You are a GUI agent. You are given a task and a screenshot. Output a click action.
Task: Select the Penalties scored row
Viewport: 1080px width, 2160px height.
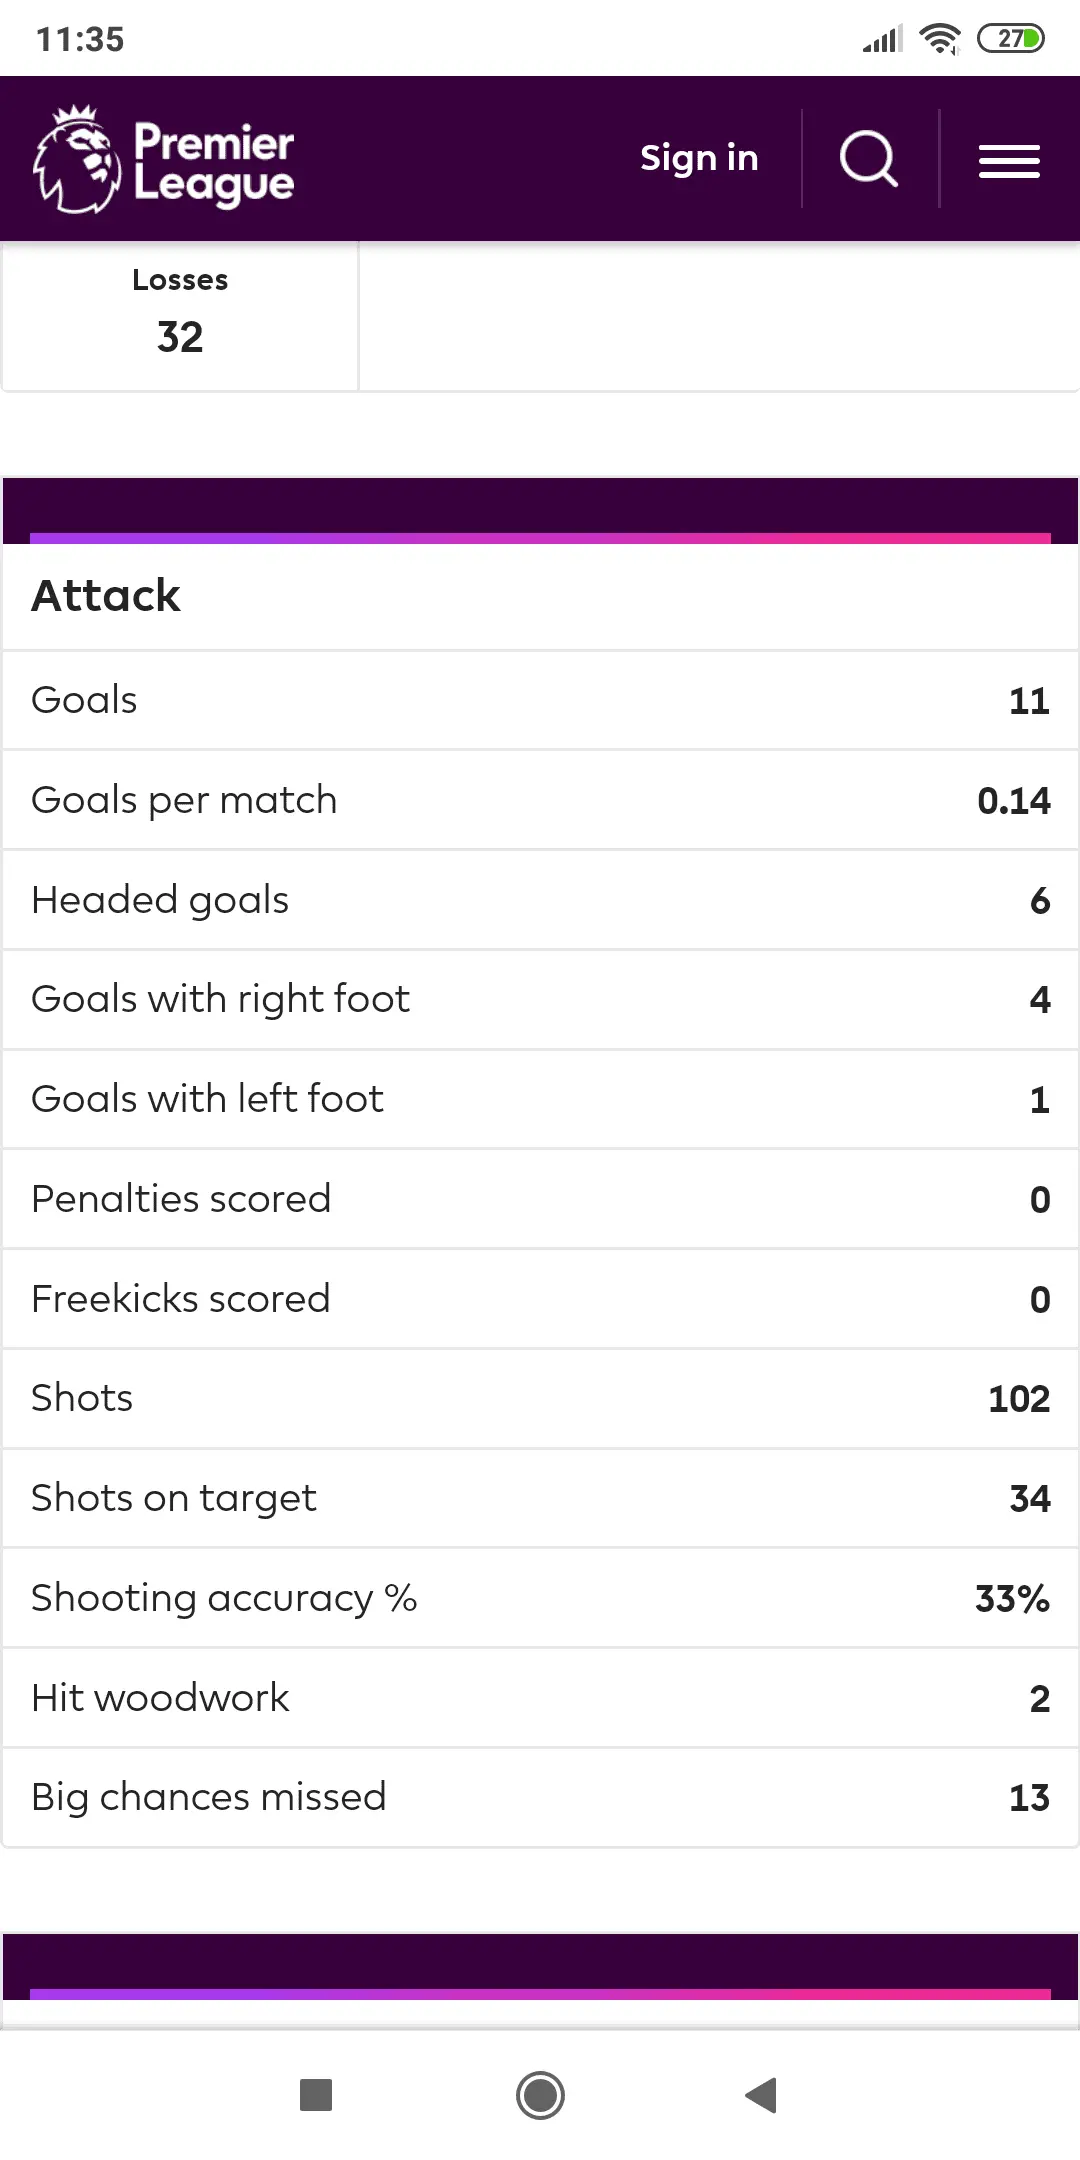click(540, 1199)
